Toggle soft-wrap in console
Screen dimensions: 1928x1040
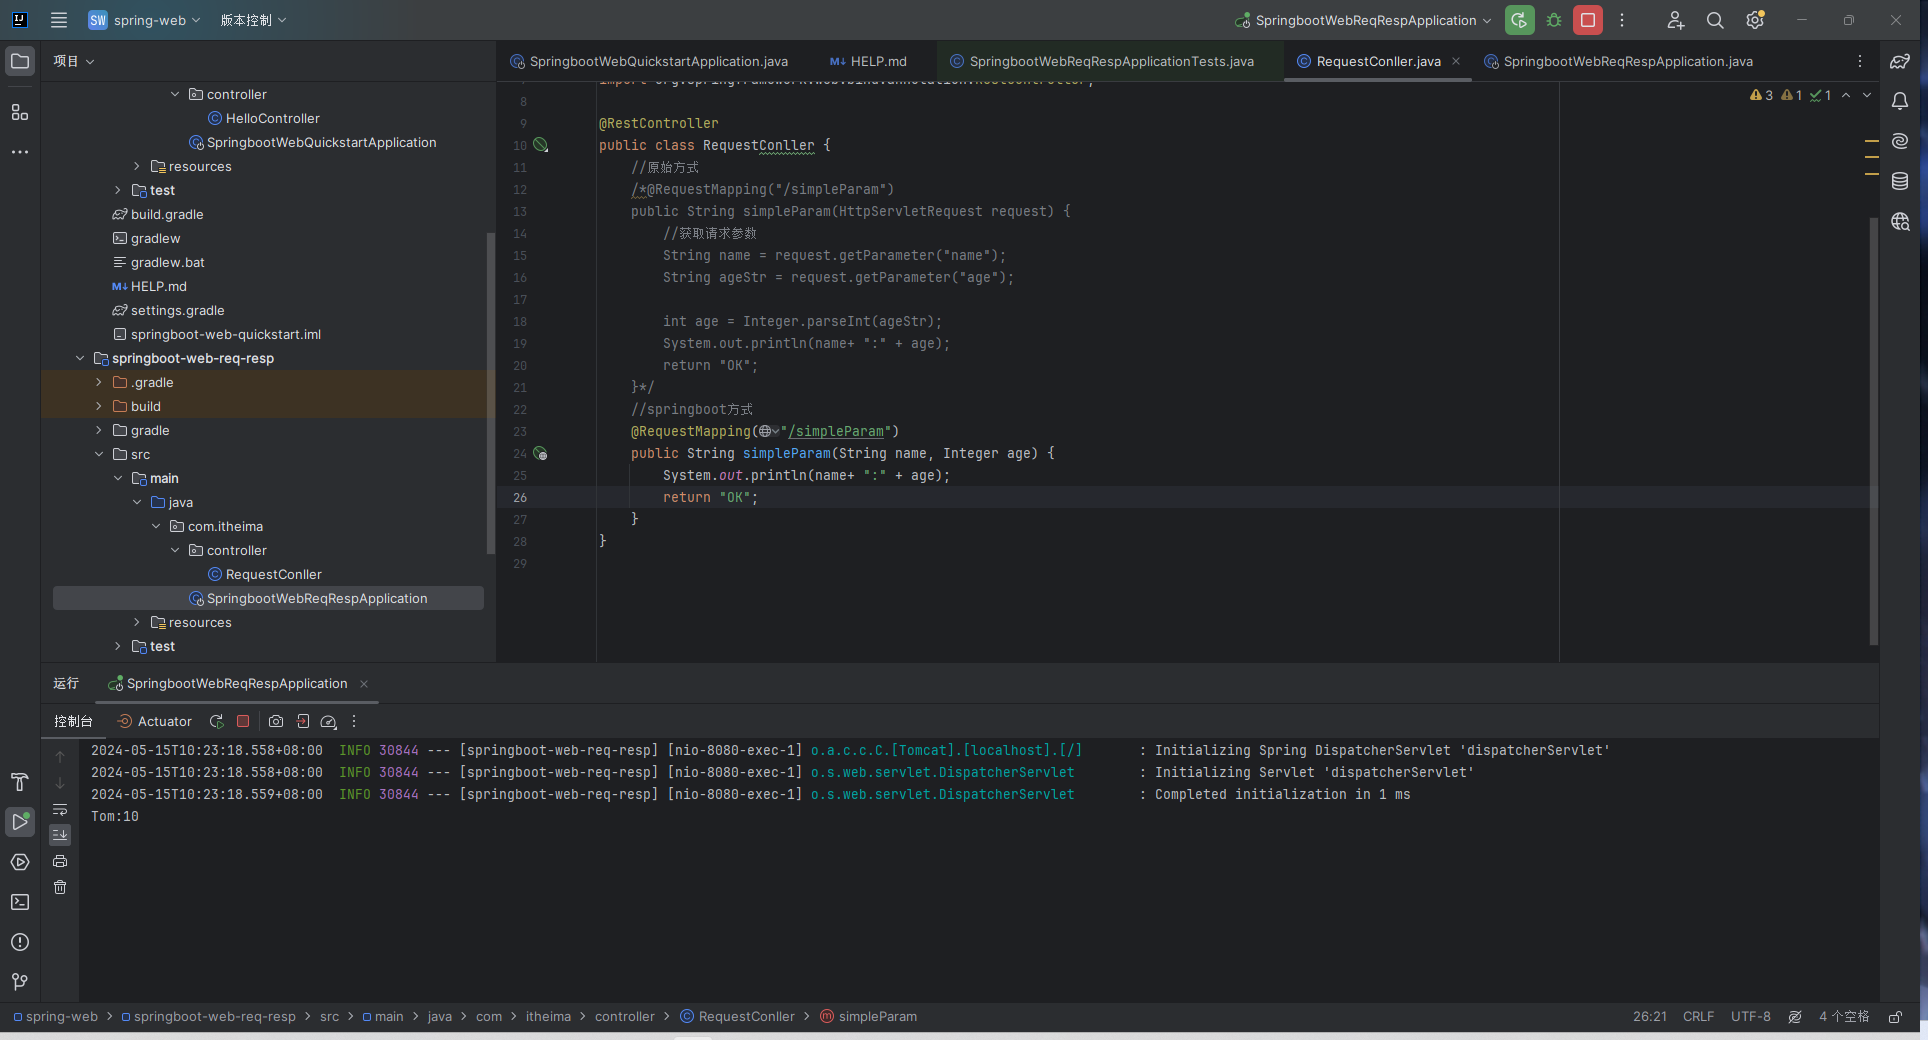[60, 809]
